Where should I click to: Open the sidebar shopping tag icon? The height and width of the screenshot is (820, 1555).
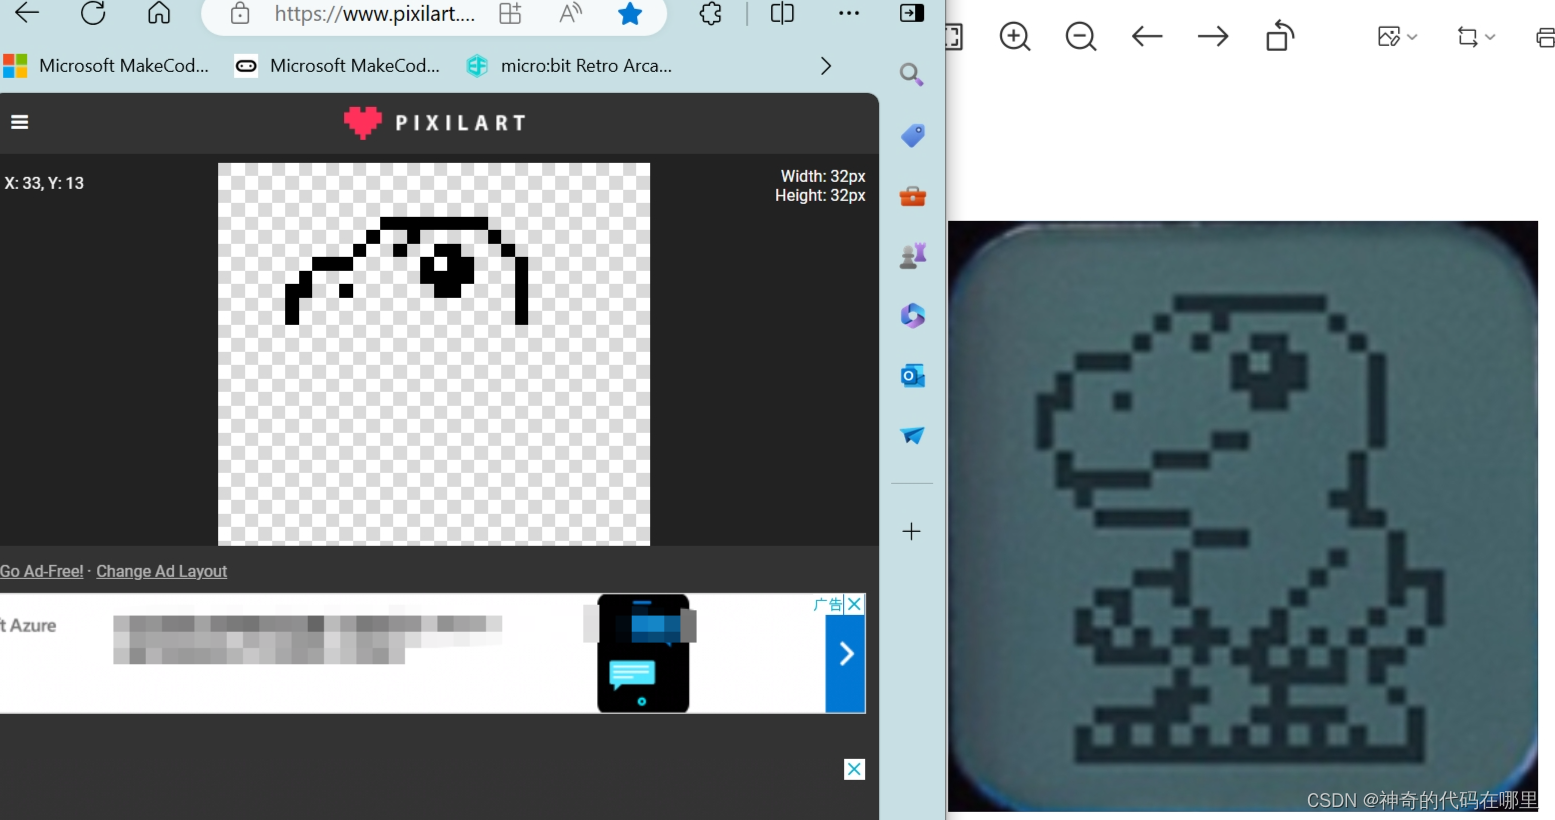912,135
